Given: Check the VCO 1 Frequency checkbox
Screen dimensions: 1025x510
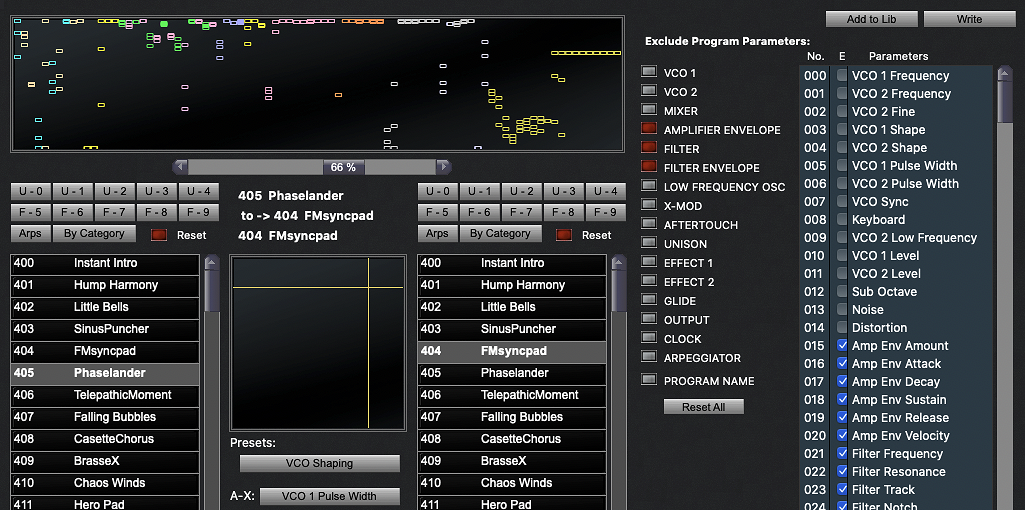Looking at the screenshot, I should (842, 76).
